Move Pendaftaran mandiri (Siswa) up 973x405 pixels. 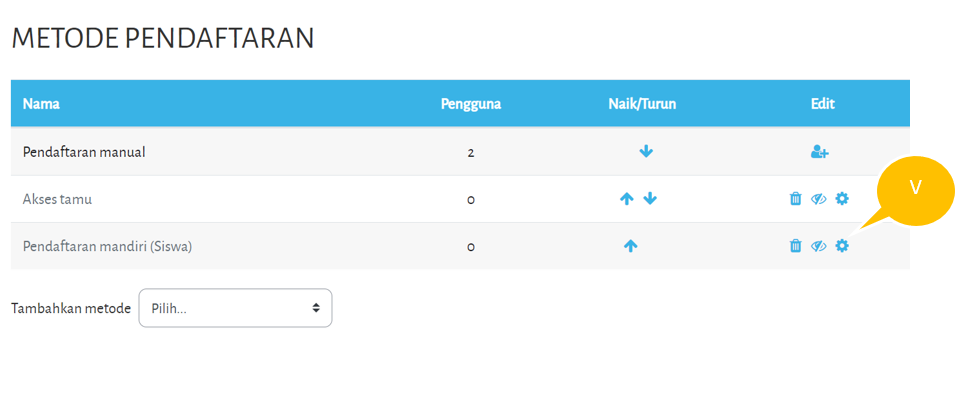point(630,246)
